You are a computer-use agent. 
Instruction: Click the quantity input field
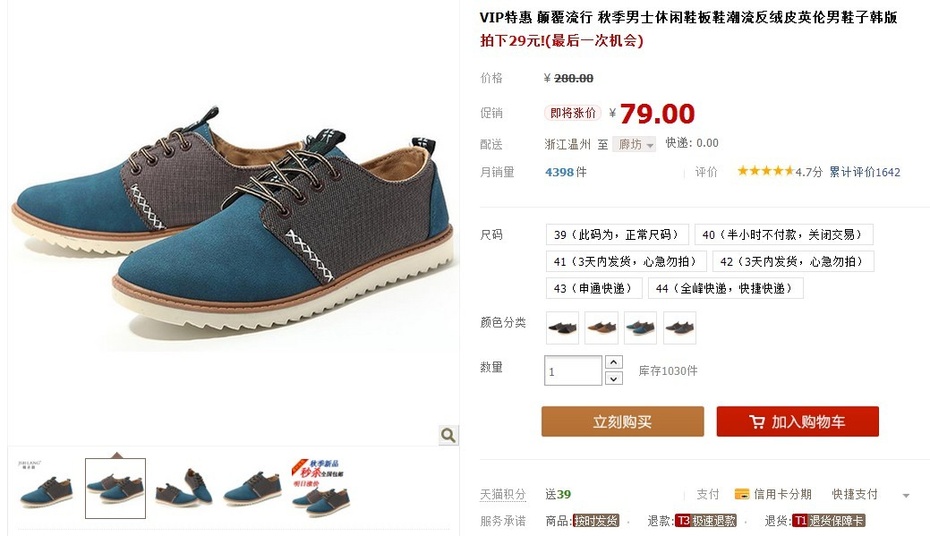click(573, 371)
